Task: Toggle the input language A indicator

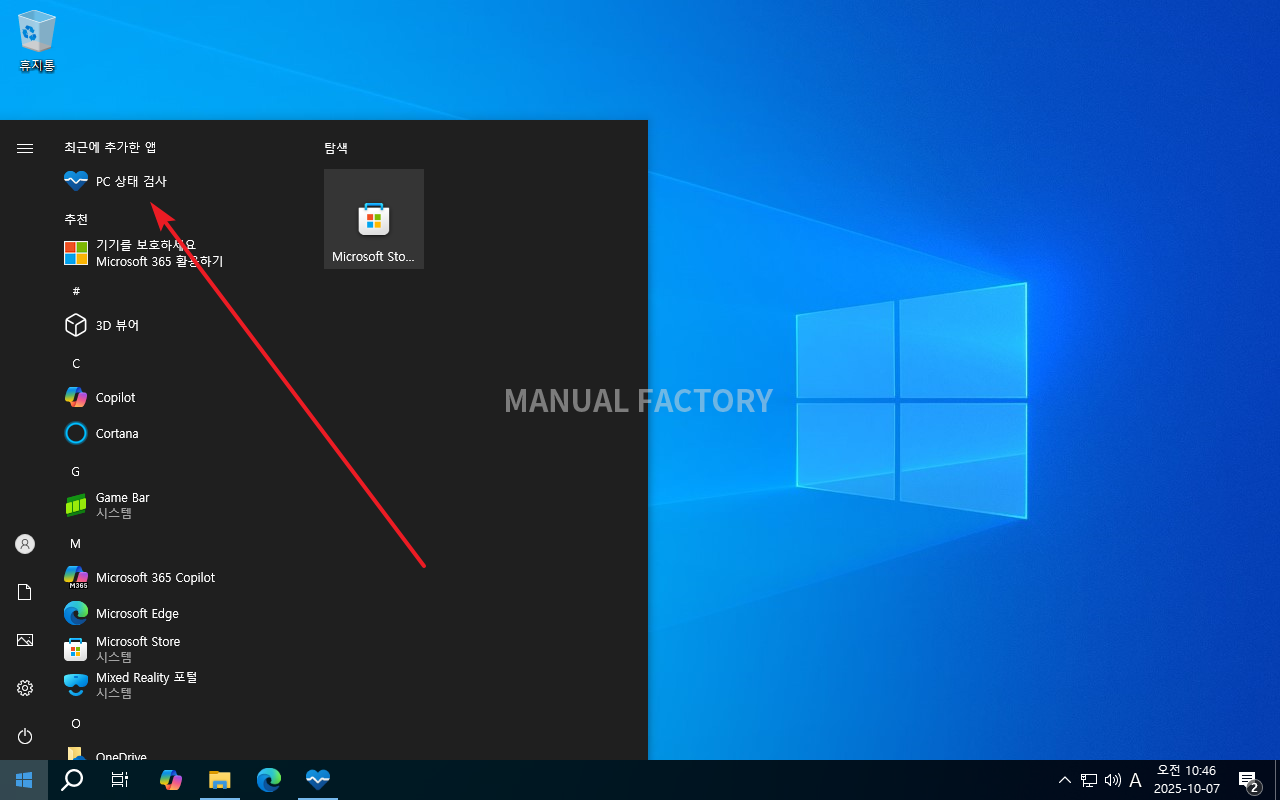Action: (x=1135, y=780)
